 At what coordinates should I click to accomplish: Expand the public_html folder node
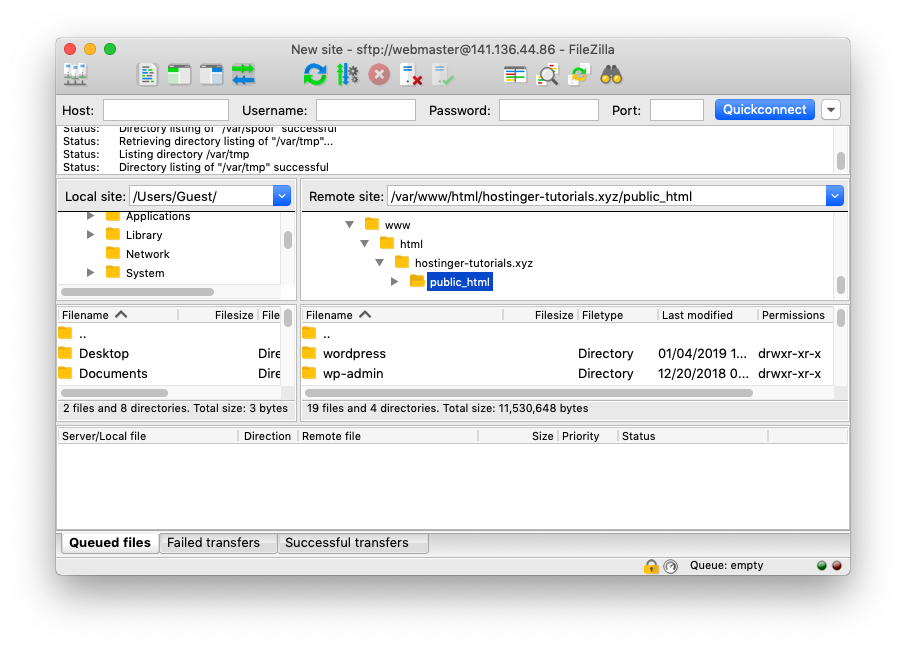point(395,282)
